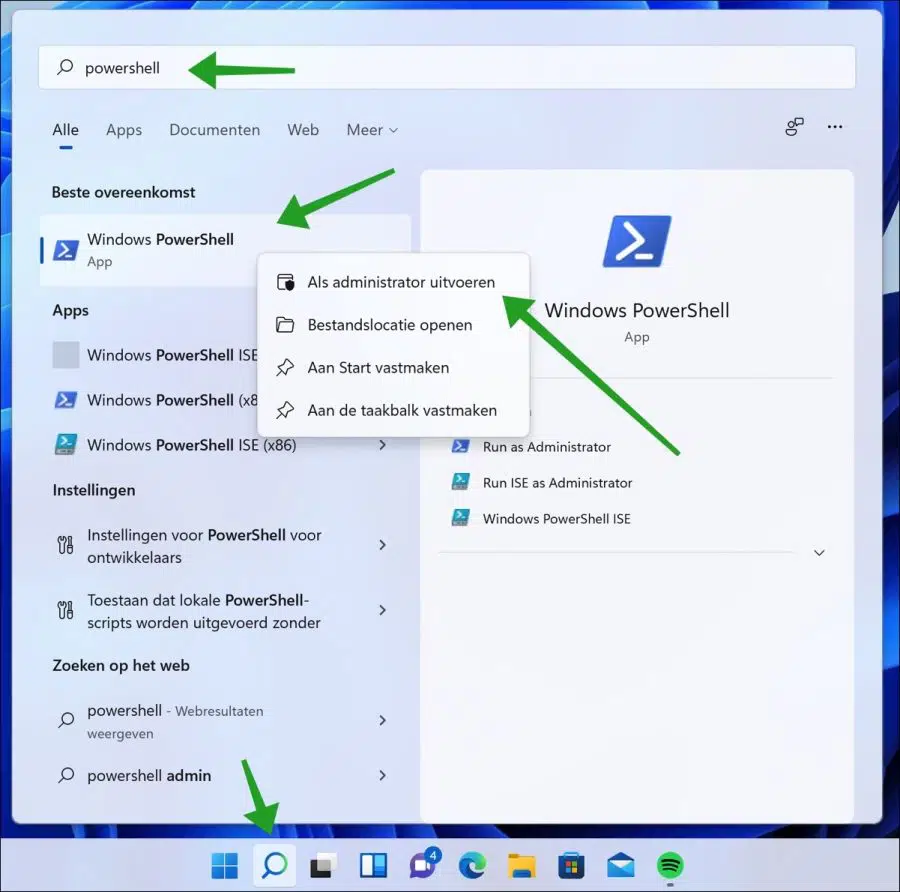The image size is (900, 892).
Task: Open the three-dots more options menu
Action: [835, 127]
